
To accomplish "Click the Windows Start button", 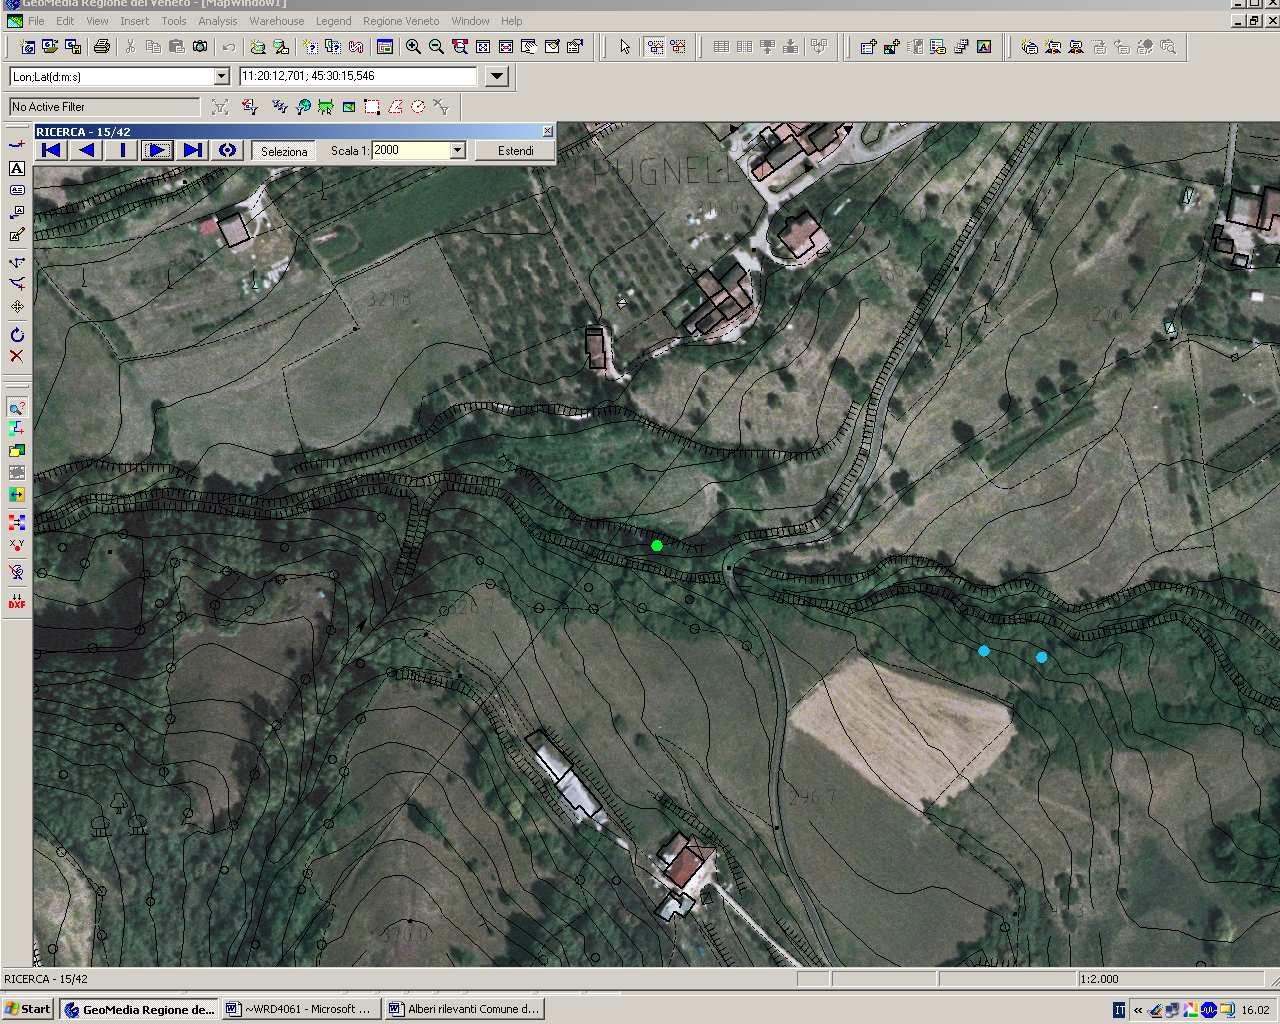I will [x=28, y=1009].
